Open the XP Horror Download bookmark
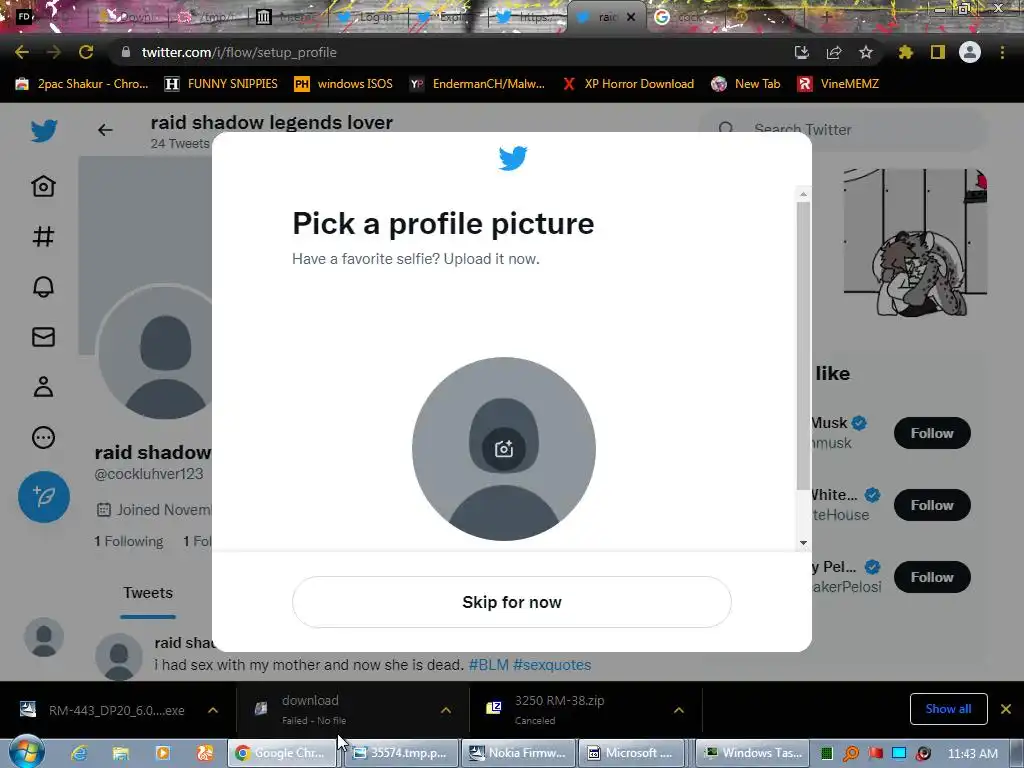The height and width of the screenshot is (768, 1024). coord(628,84)
